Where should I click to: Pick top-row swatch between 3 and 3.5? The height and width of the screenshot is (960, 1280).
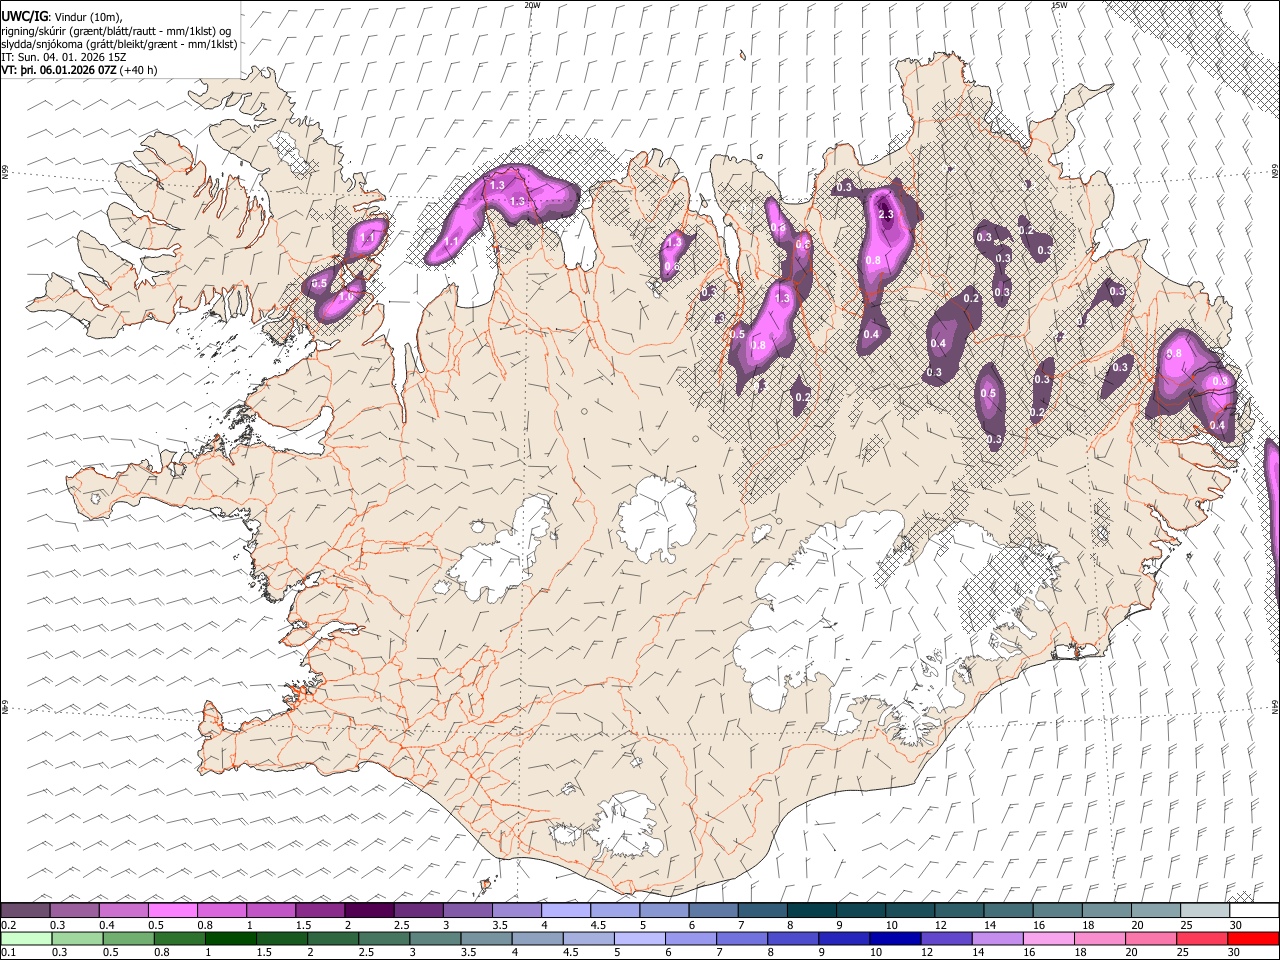467,910
